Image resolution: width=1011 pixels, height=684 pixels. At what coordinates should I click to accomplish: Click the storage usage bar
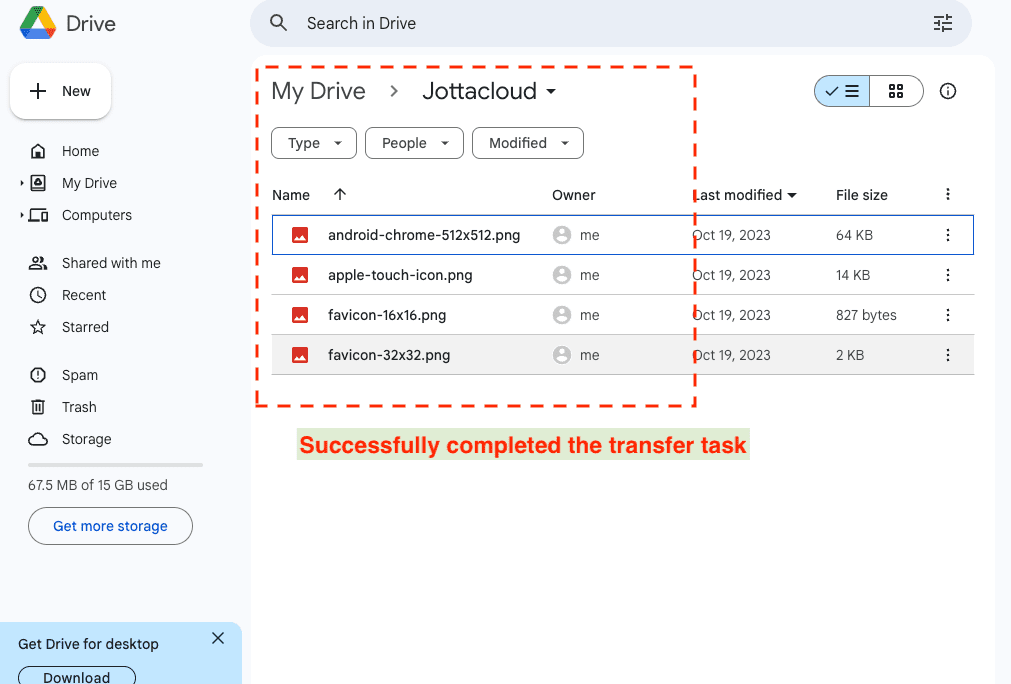115,465
